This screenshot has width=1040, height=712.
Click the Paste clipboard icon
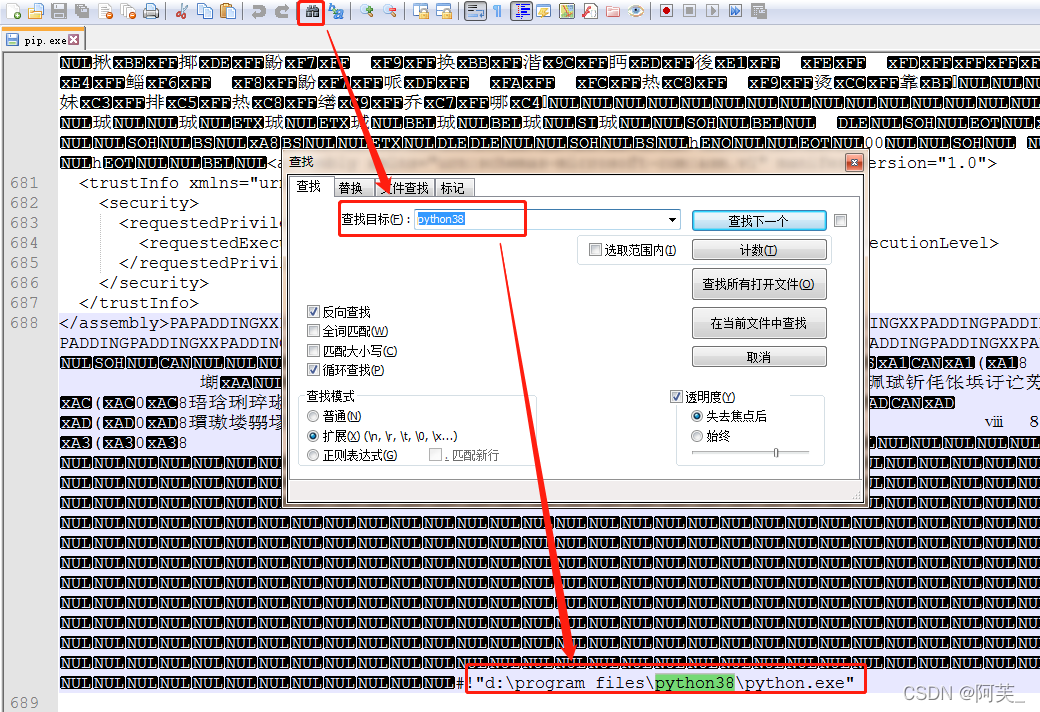[228, 11]
